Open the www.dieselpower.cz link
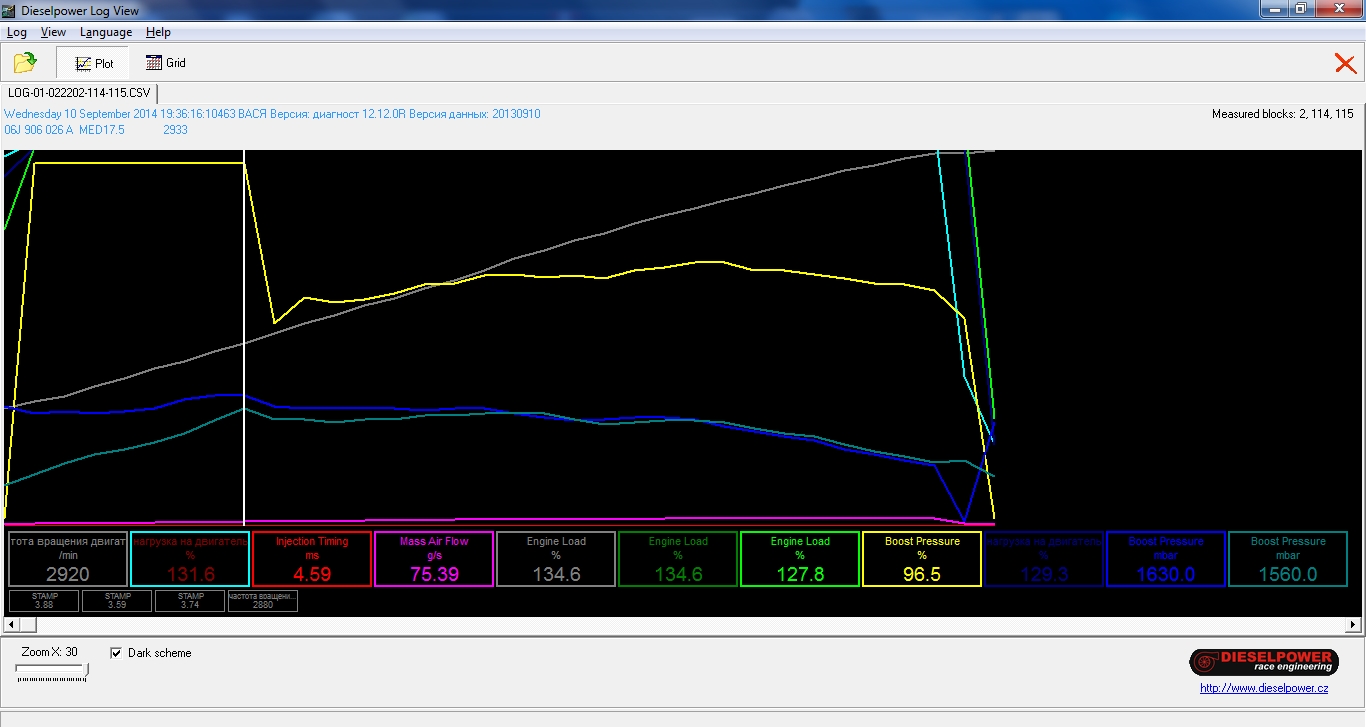This screenshot has width=1366, height=728. (1264, 688)
